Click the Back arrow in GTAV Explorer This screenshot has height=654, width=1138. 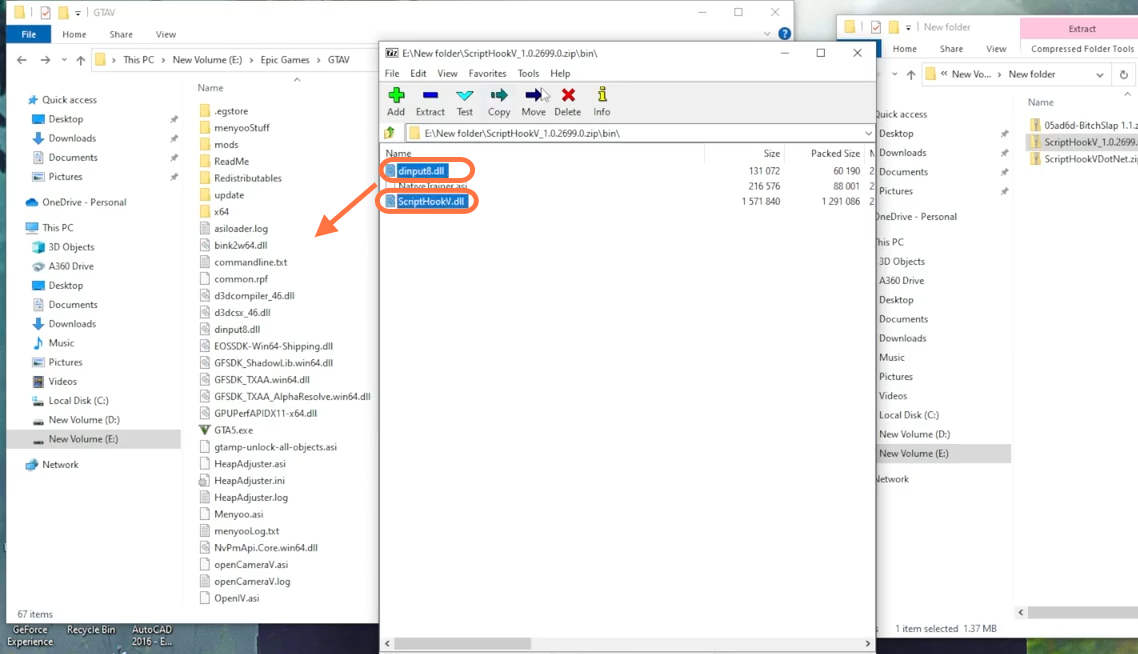tap(22, 60)
